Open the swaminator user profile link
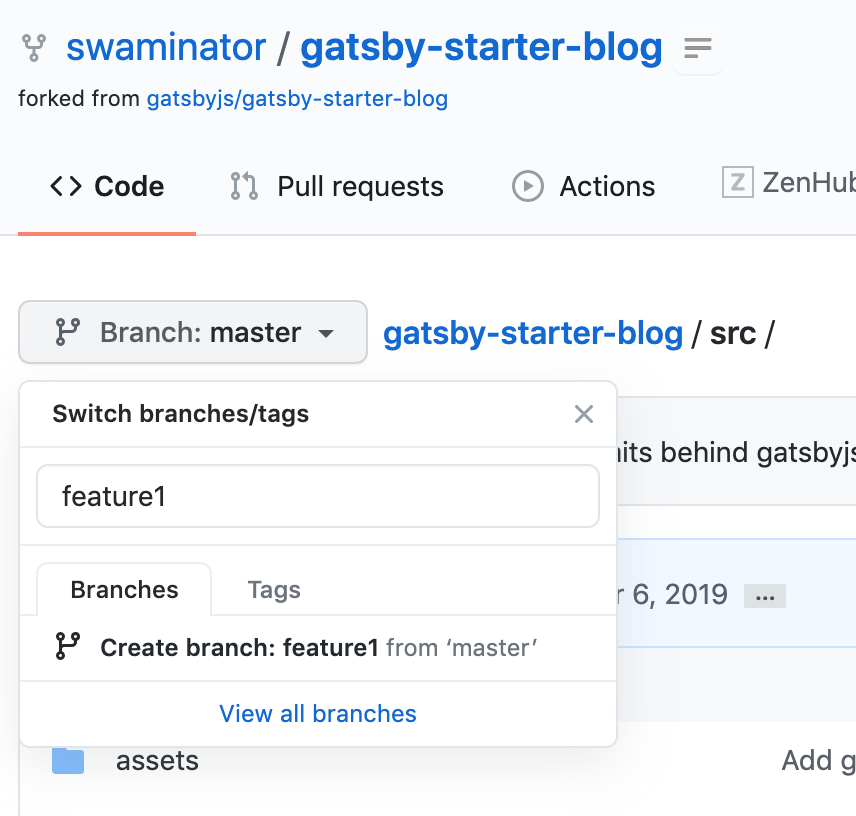This screenshot has height=816, width=856. pos(166,47)
